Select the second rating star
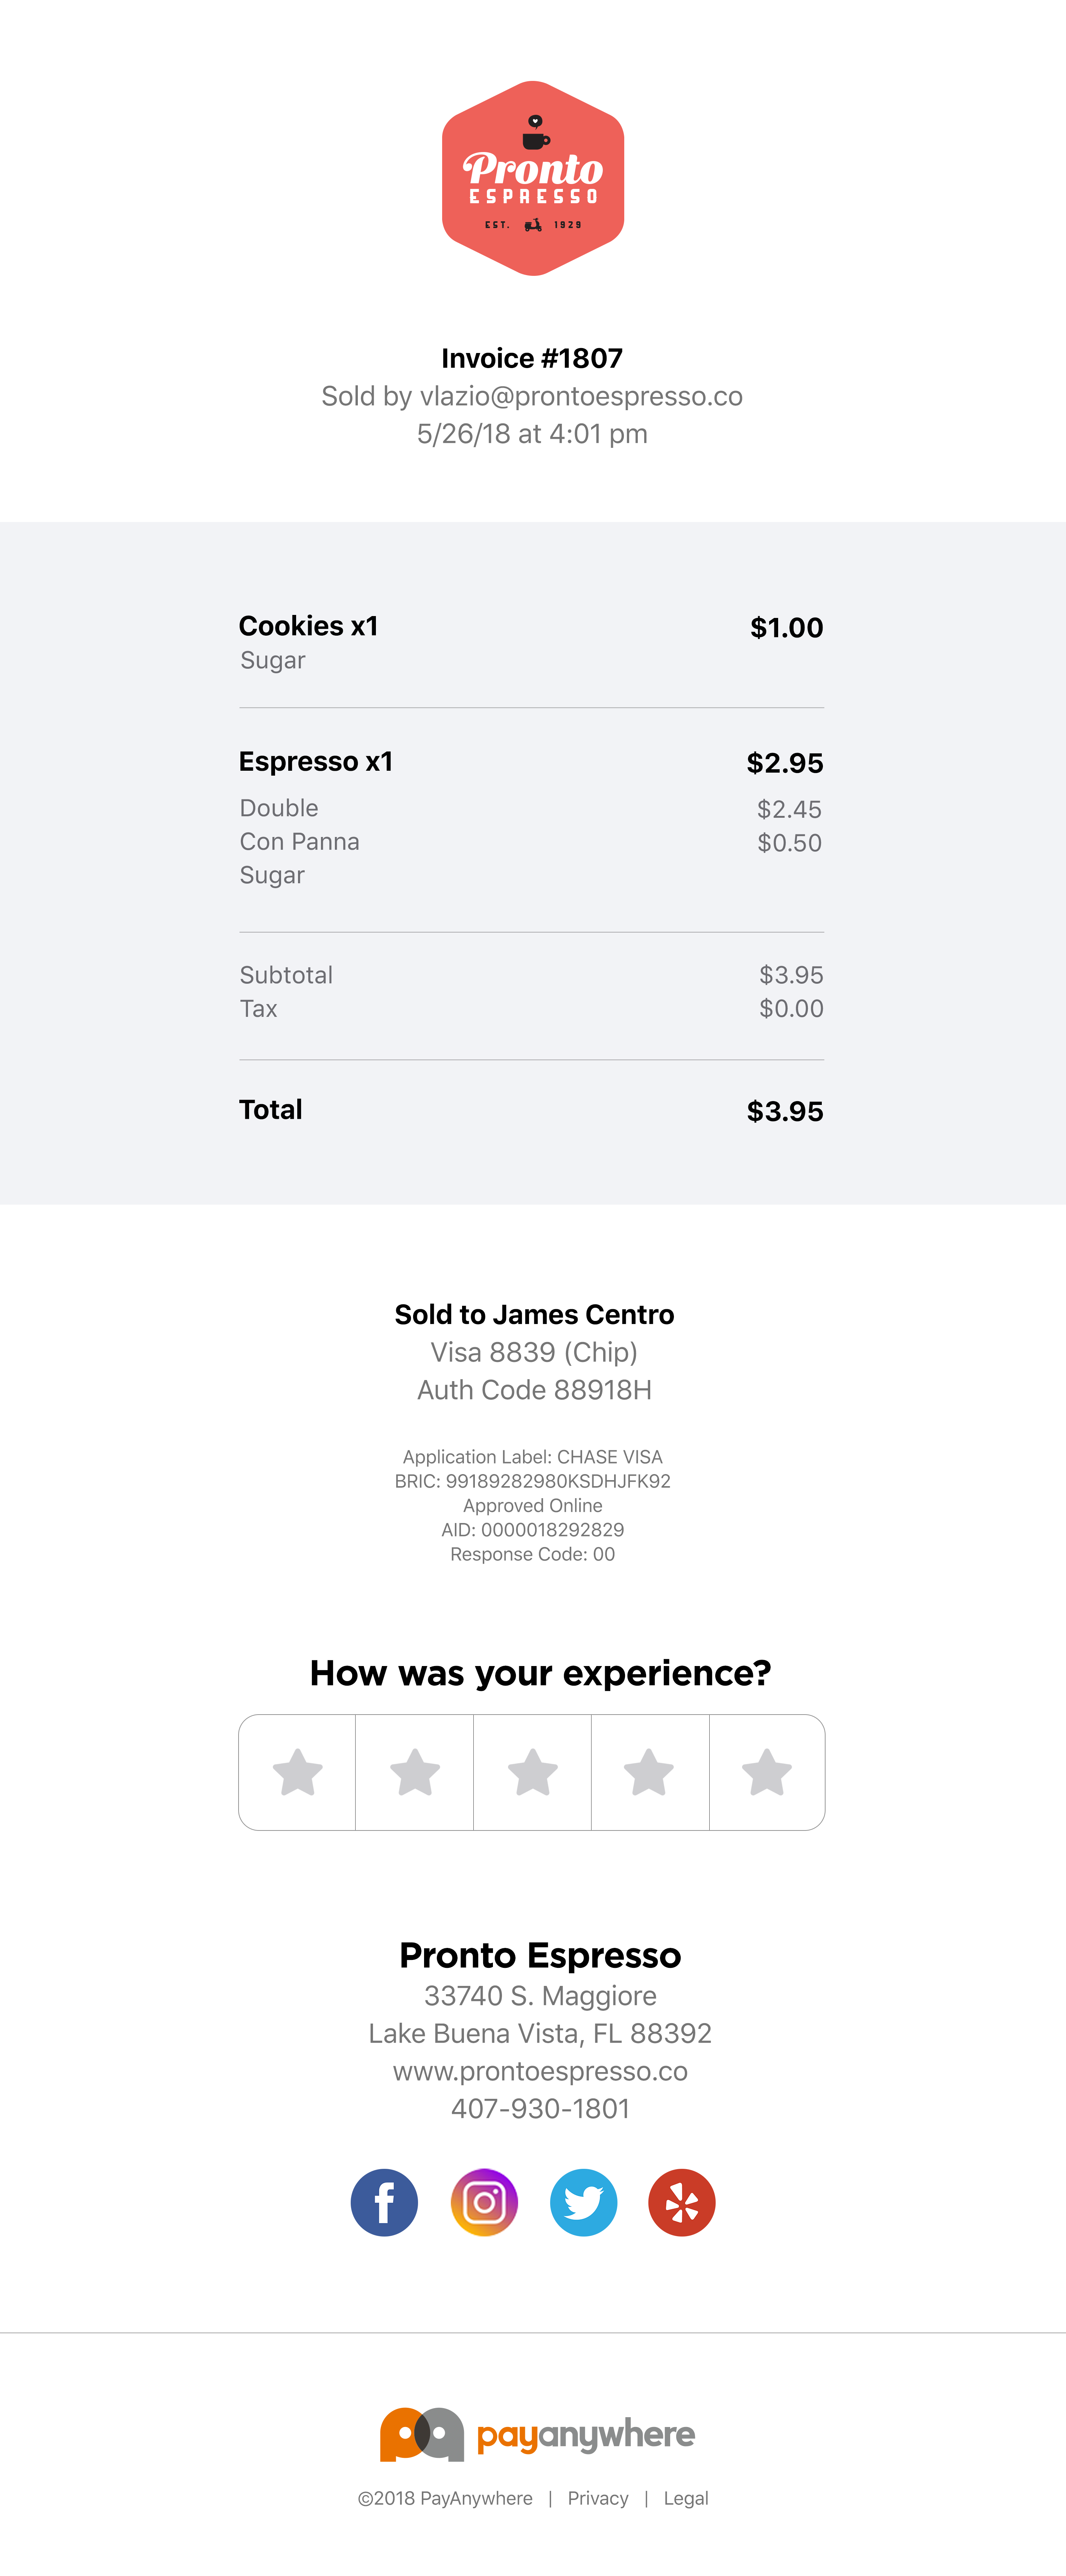This screenshot has width=1066, height=2576. coord(415,1772)
